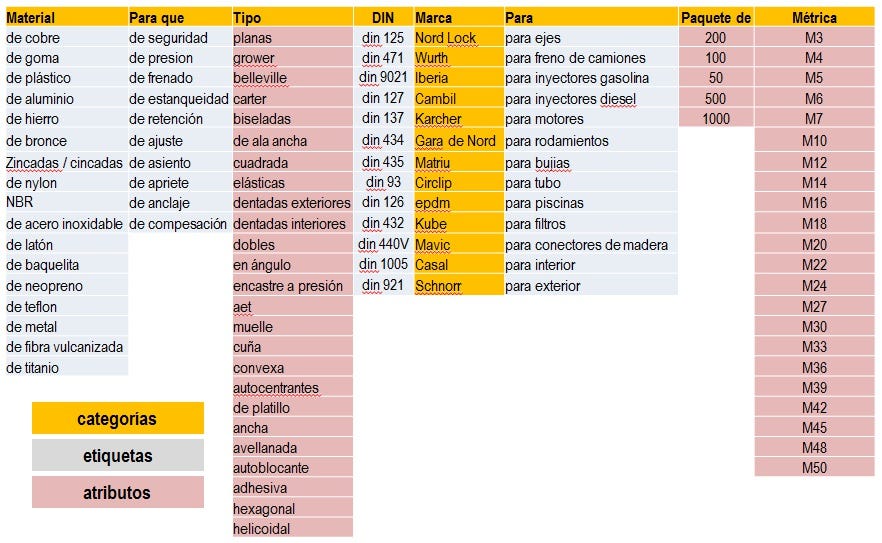Click the 'de titanio' material cell

(66, 367)
